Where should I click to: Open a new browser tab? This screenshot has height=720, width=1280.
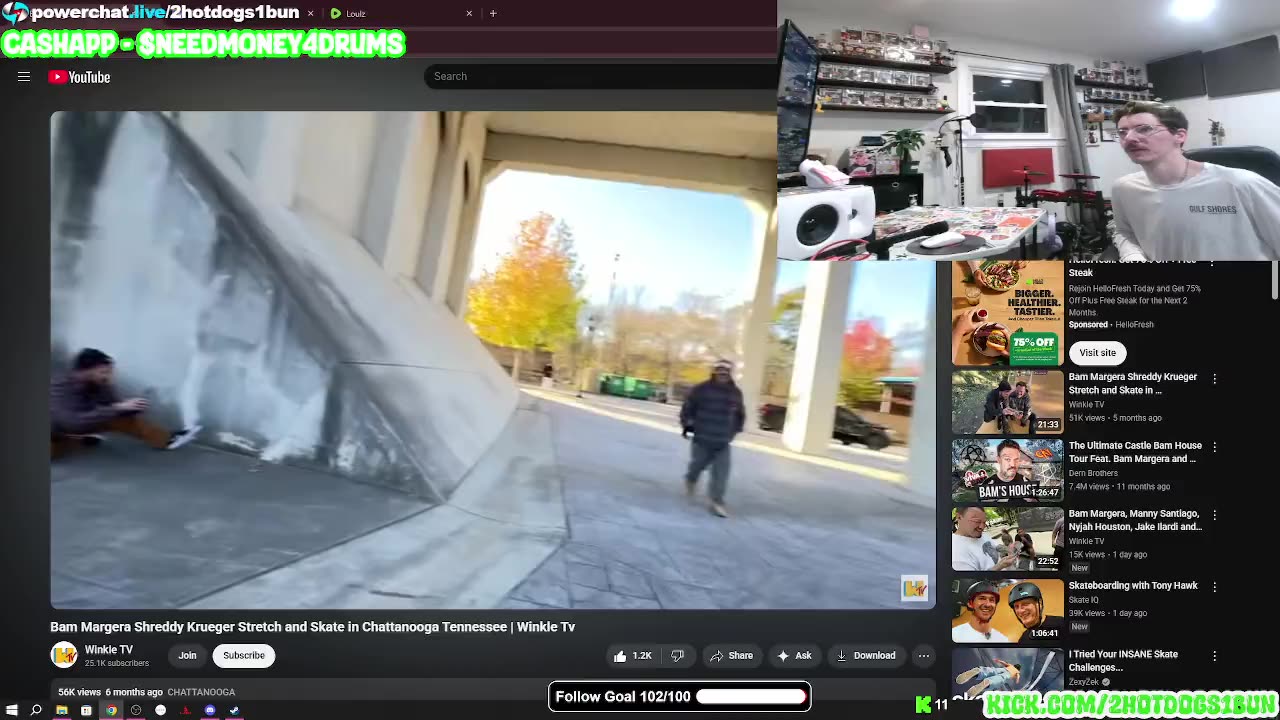493,13
